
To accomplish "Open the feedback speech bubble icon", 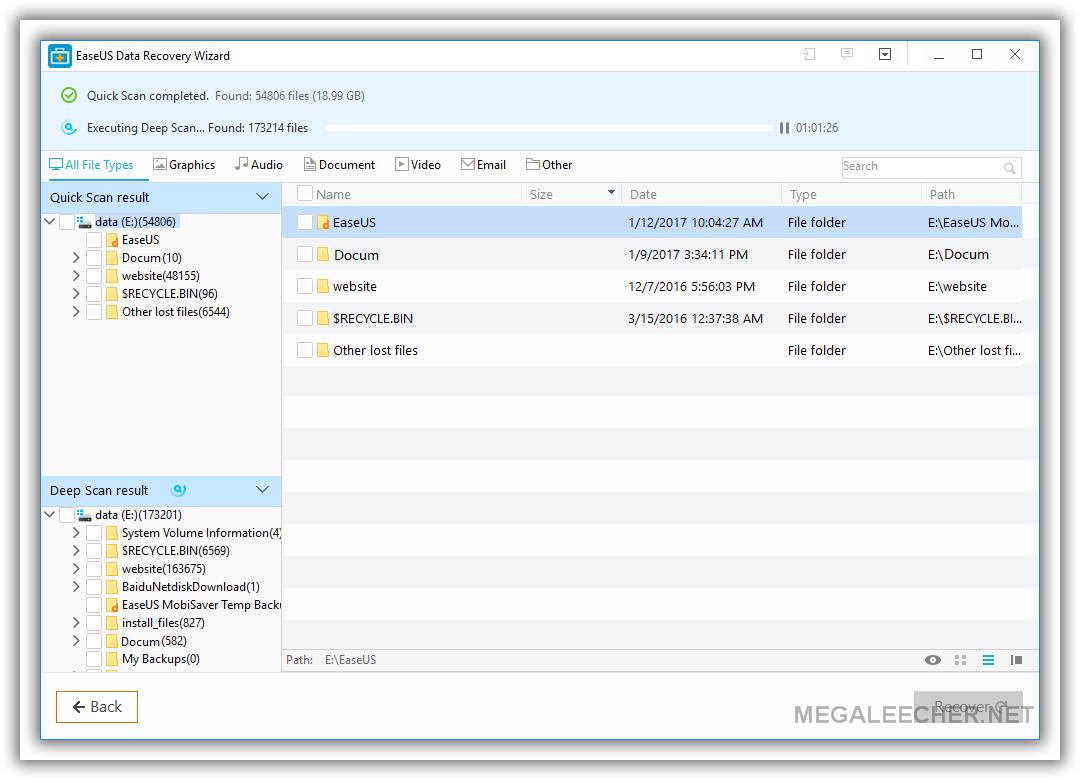I will click(x=847, y=54).
